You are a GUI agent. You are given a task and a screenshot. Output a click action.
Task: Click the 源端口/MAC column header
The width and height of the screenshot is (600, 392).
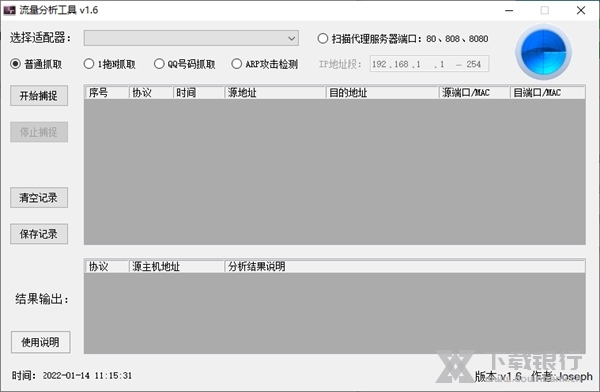[474, 93]
